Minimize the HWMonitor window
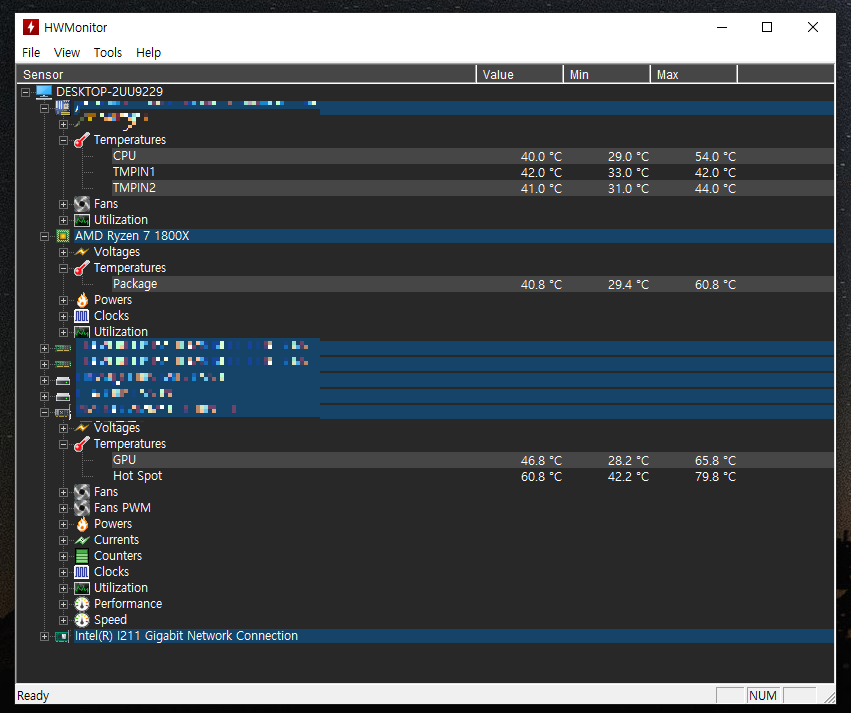Screen dimensions: 851x713 (722, 27)
